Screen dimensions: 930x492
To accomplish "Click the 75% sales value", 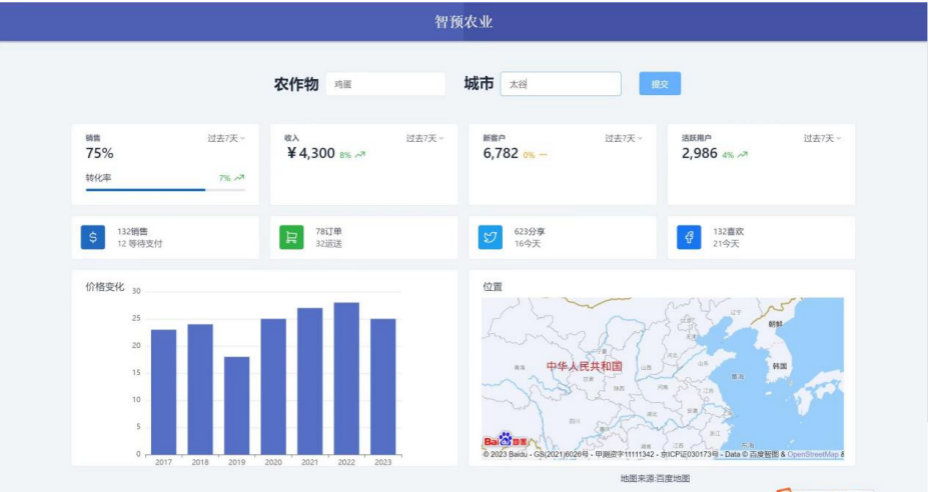I will 100,153.
